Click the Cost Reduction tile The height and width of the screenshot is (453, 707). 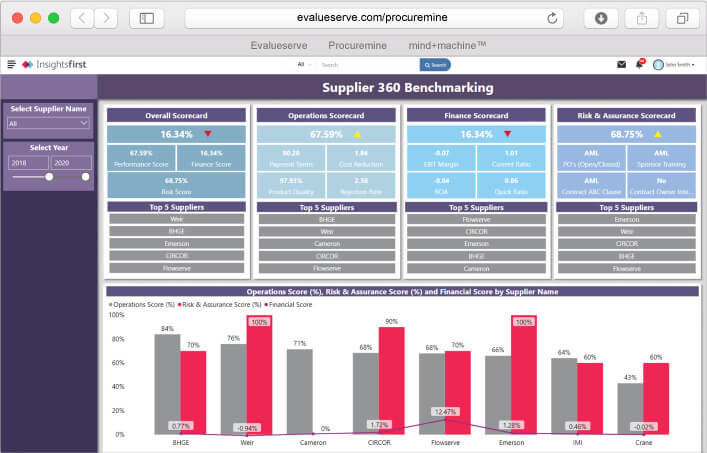coord(361,158)
